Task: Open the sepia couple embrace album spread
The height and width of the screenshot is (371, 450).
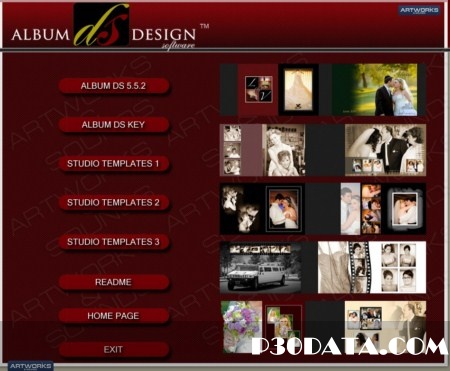Action: pyautogui.click(x=385, y=150)
